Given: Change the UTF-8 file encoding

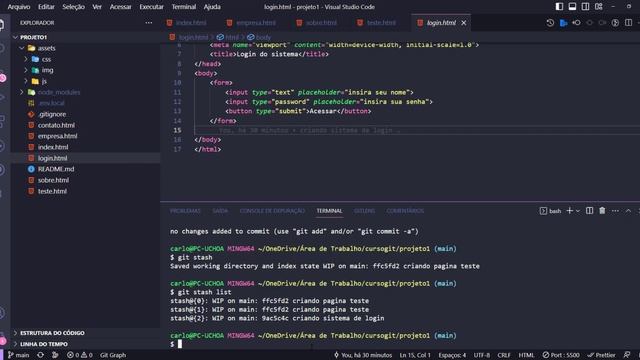Looking at the screenshot, I should coord(482,355).
